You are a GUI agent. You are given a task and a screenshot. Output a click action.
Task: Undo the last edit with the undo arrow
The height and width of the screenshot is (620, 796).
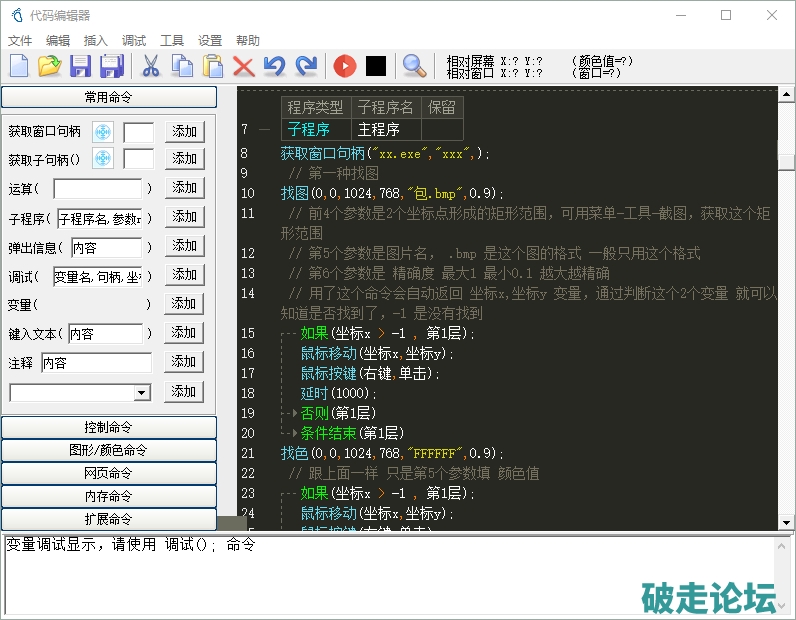274,67
